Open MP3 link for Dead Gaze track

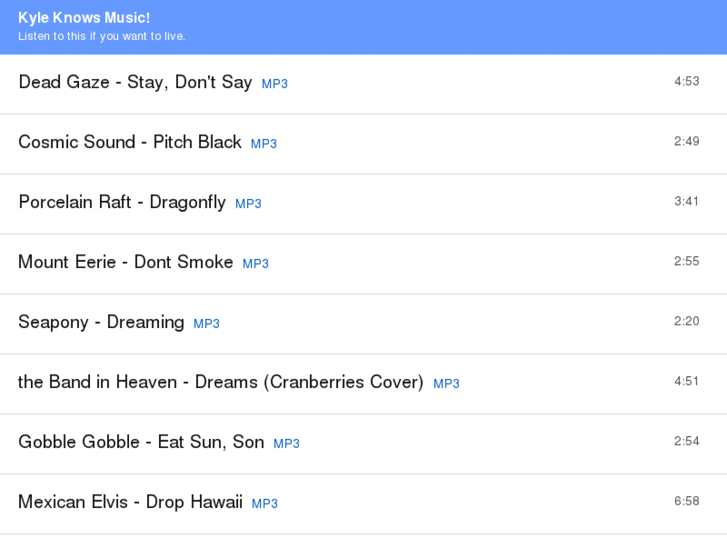(x=275, y=84)
